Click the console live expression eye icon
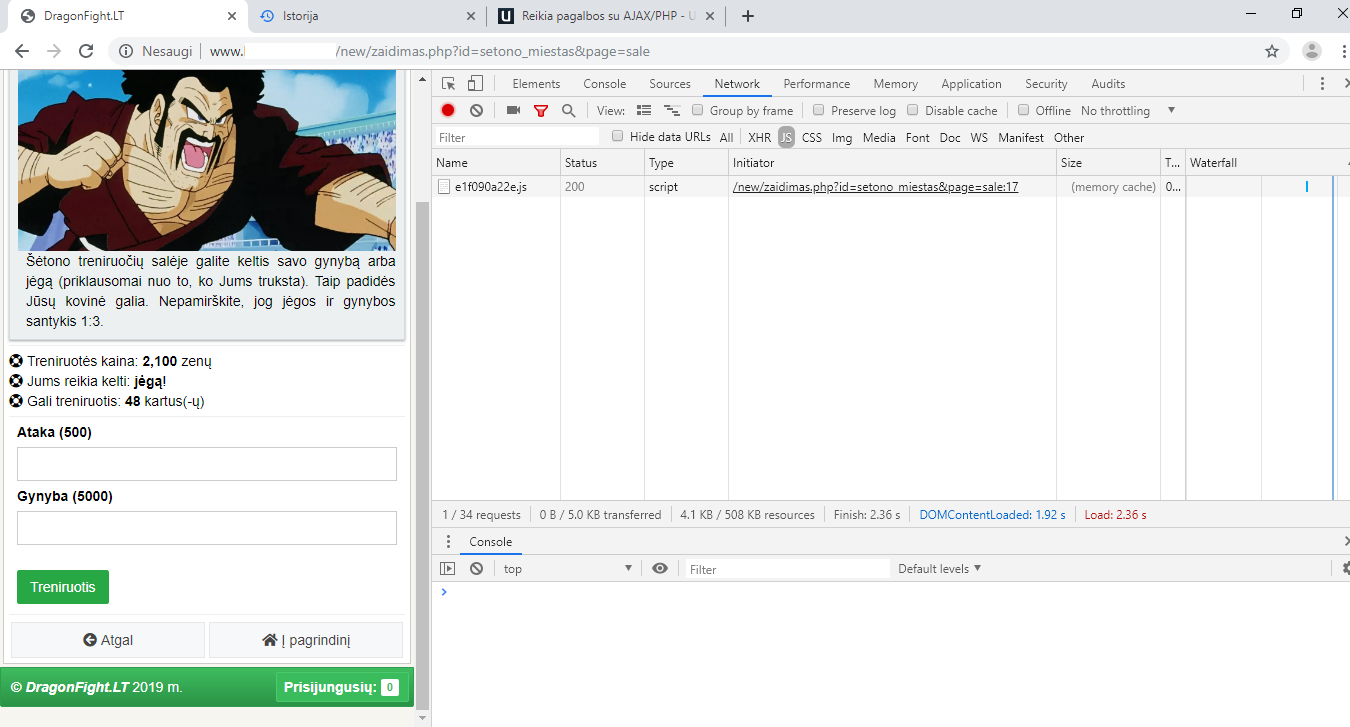Viewport: 1350px width, 727px height. (x=660, y=569)
